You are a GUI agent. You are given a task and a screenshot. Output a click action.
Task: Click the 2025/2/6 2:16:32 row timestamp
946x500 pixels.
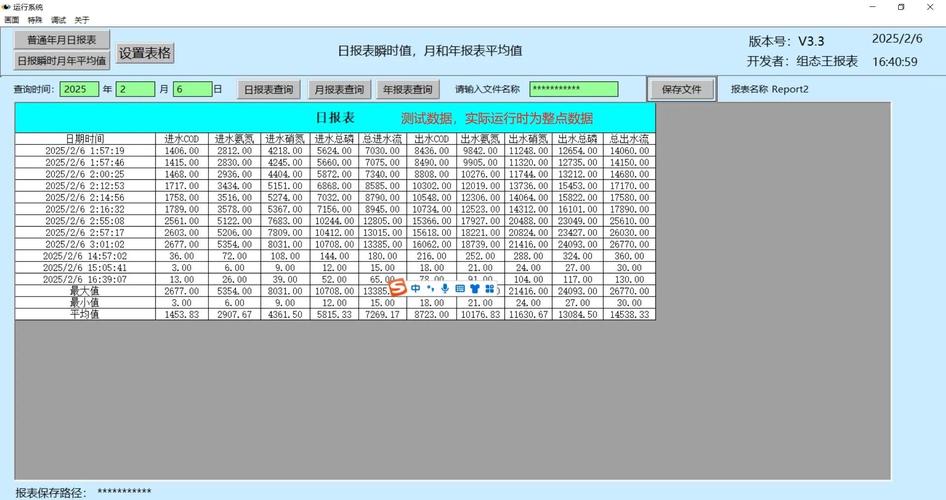point(85,209)
